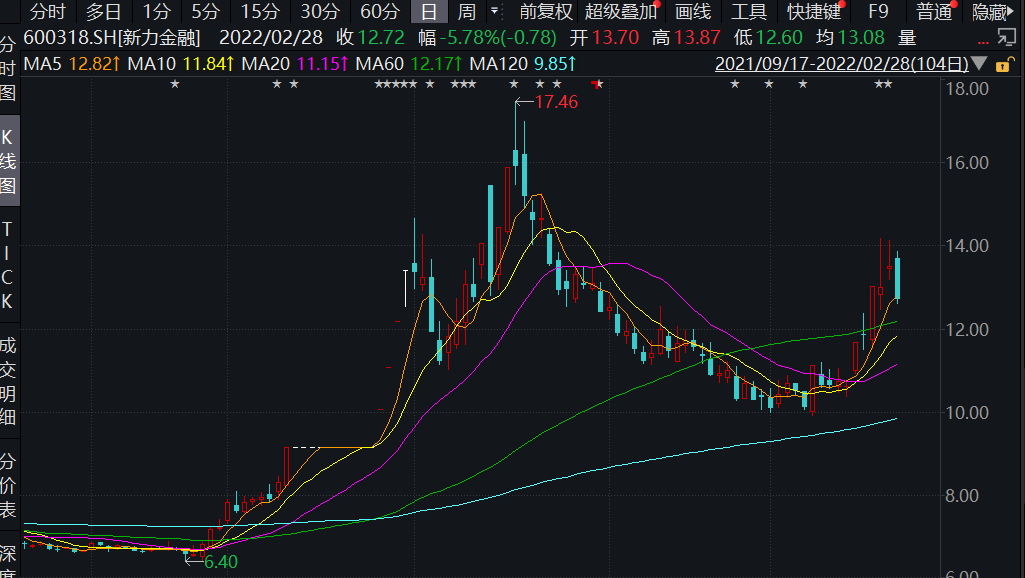Expand the date range dropdown triangle
This screenshot has height=578, width=1025.
point(979,64)
